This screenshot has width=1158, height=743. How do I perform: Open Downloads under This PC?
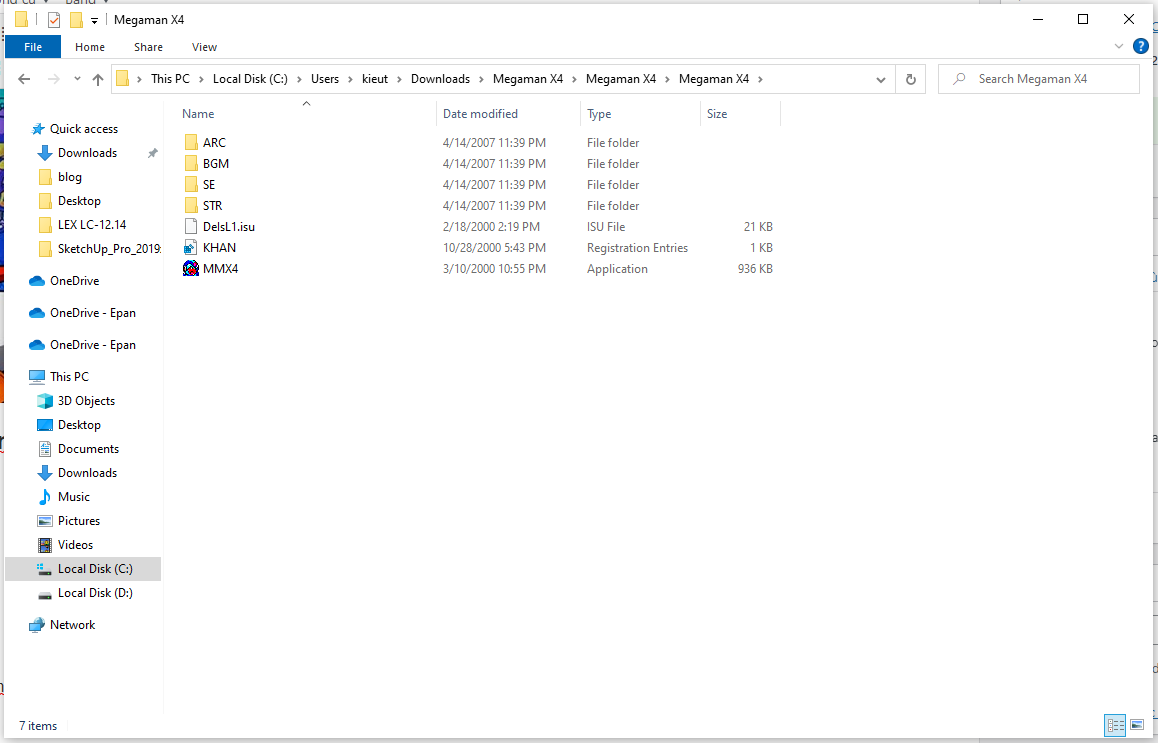pos(78,473)
